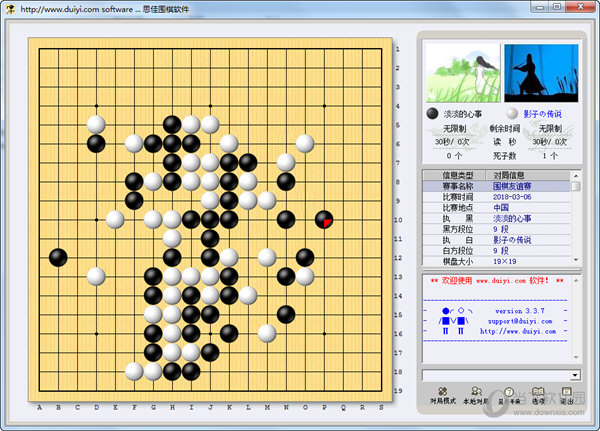Click the white player's grassland avatar image
The width and height of the screenshot is (600, 431).
pos(463,73)
